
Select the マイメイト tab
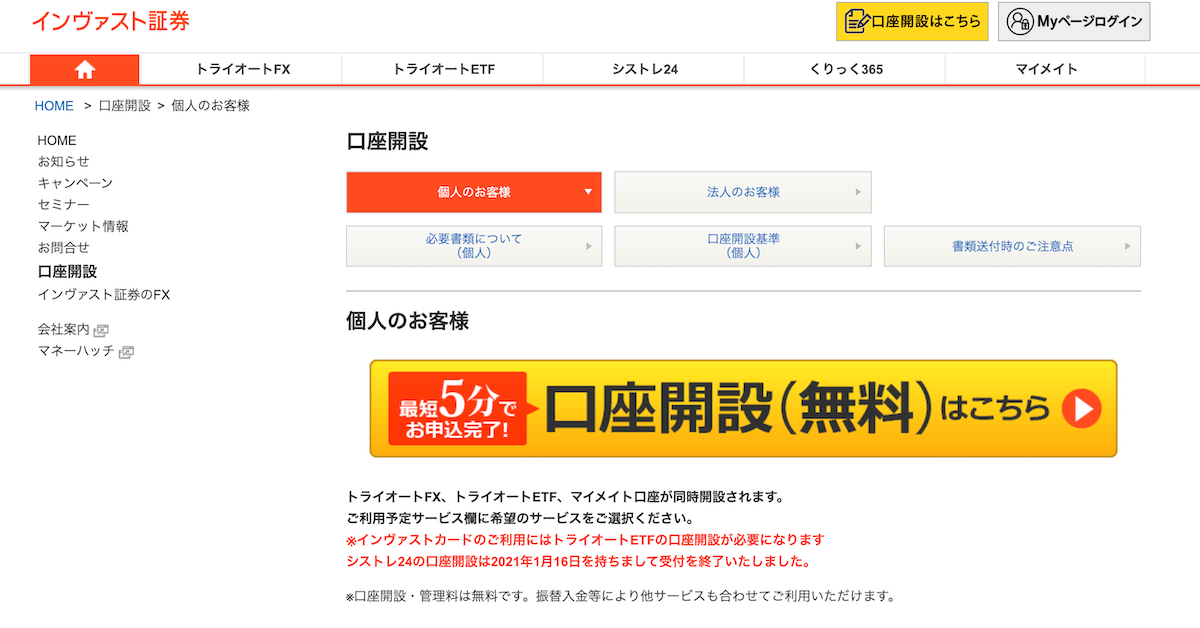1046,69
